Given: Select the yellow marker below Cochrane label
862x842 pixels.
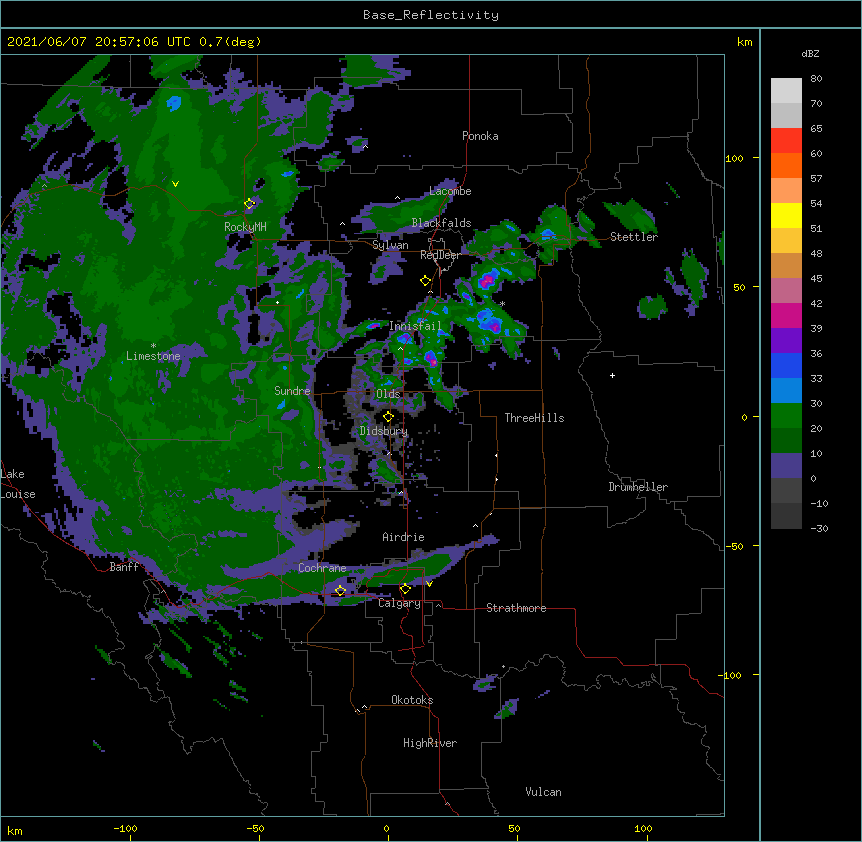Looking at the screenshot, I should (340, 591).
